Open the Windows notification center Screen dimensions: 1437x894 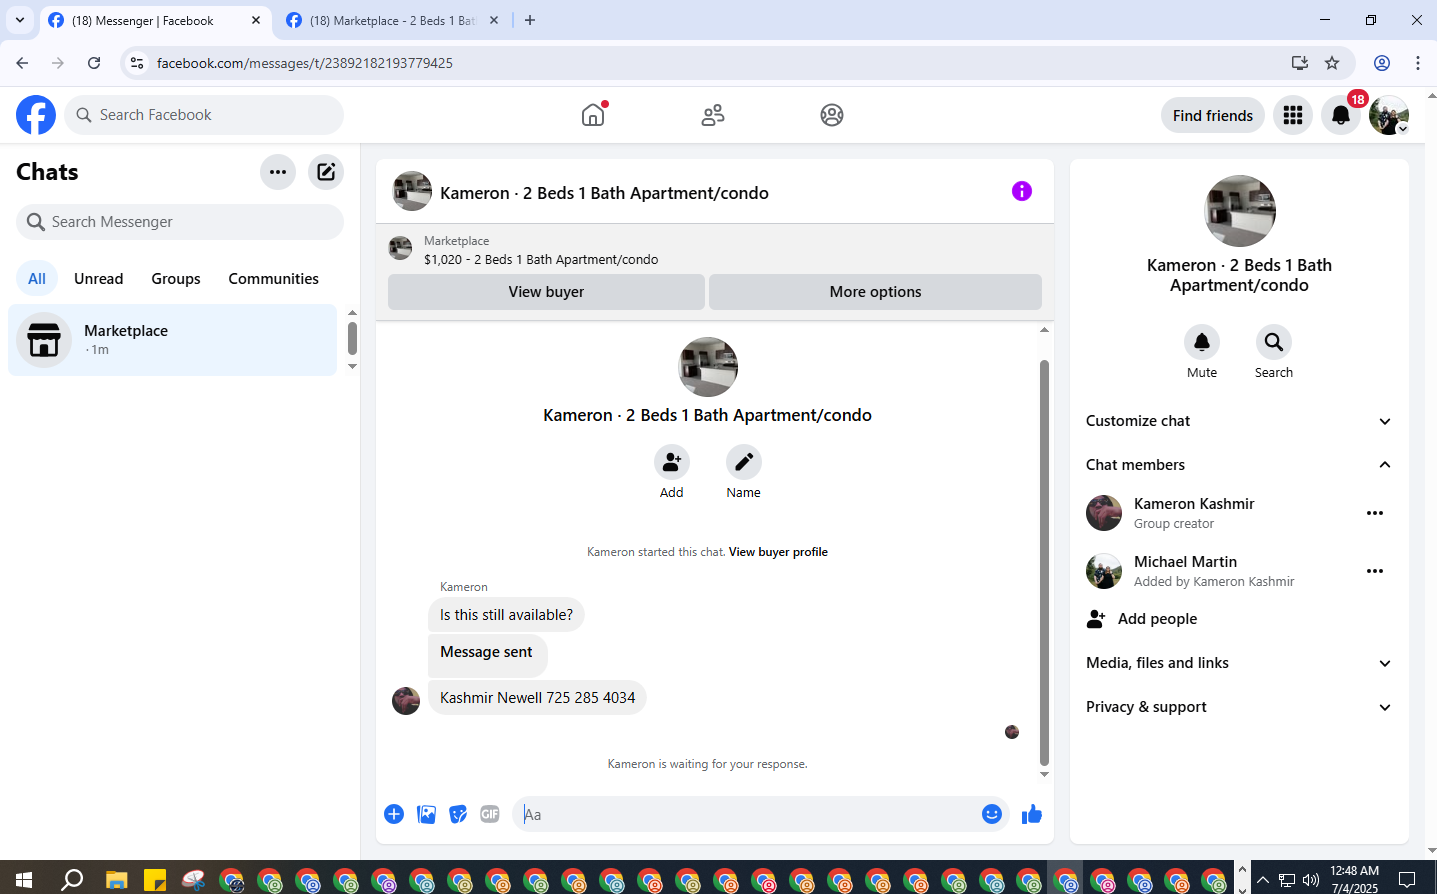pyautogui.click(x=1407, y=880)
